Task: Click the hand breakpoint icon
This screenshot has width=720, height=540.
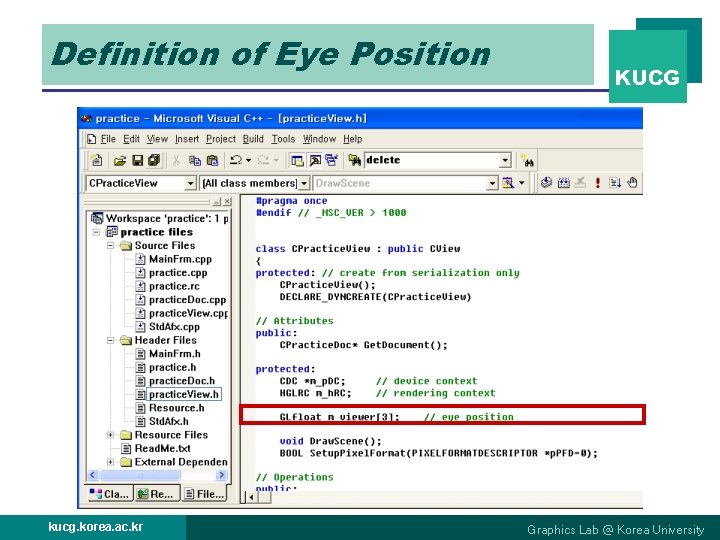Action: click(x=633, y=183)
